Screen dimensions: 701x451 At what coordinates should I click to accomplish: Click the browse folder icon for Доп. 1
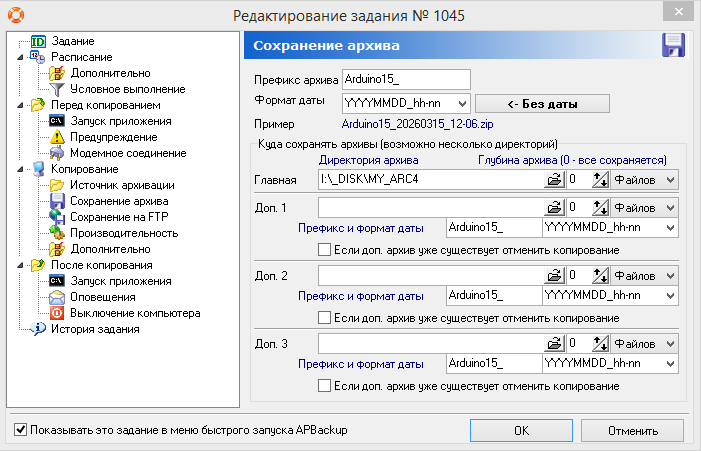(554, 207)
